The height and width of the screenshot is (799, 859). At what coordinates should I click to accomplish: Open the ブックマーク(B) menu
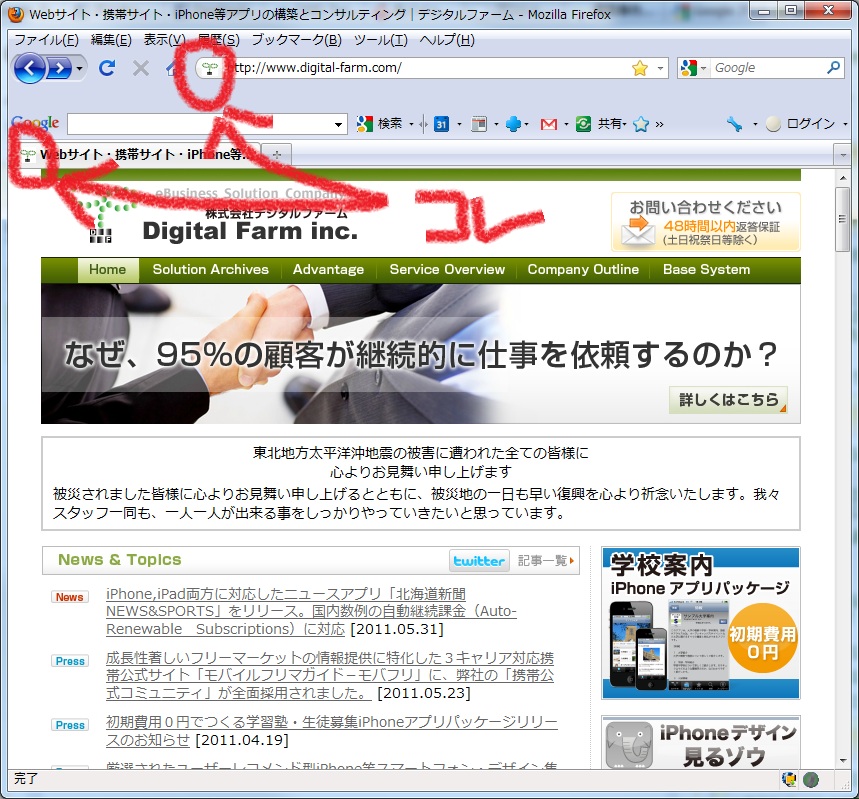tap(296, 40)
